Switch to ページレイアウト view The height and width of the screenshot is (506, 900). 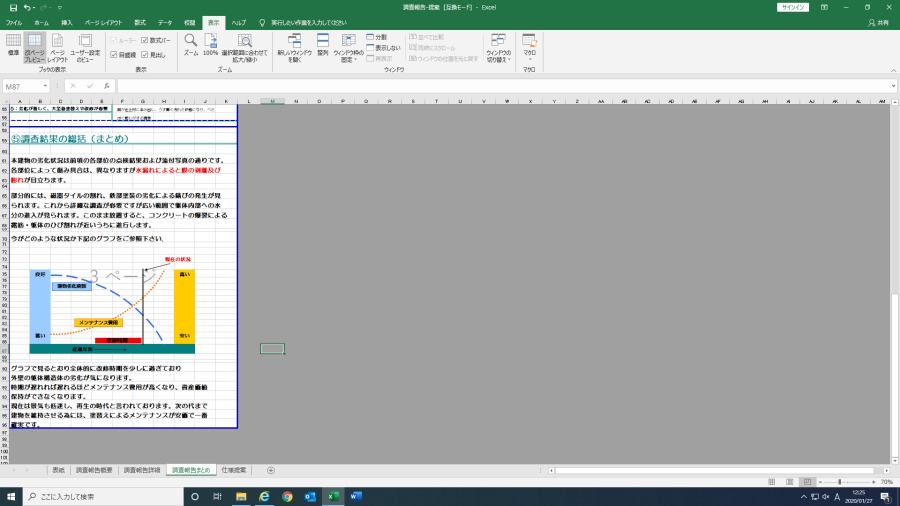[57, 48]
